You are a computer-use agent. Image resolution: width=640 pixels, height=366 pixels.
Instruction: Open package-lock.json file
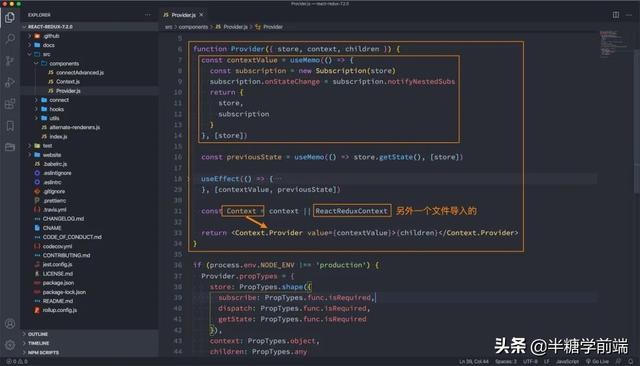coord(90,292)
